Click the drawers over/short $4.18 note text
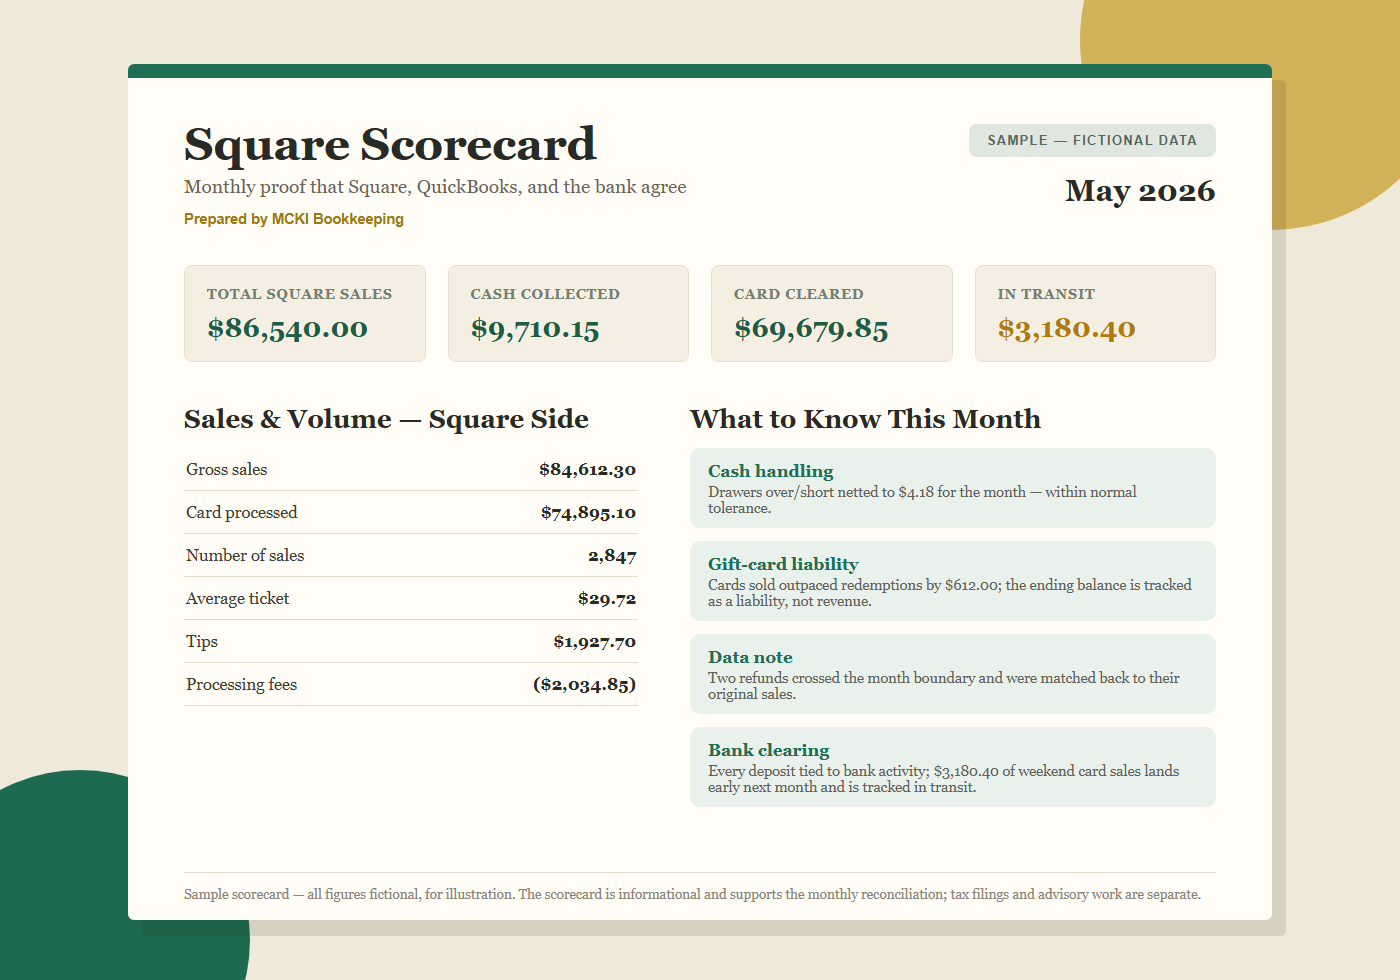The height and width of the screenshot is (980, 1400). (x=922, y=500)
